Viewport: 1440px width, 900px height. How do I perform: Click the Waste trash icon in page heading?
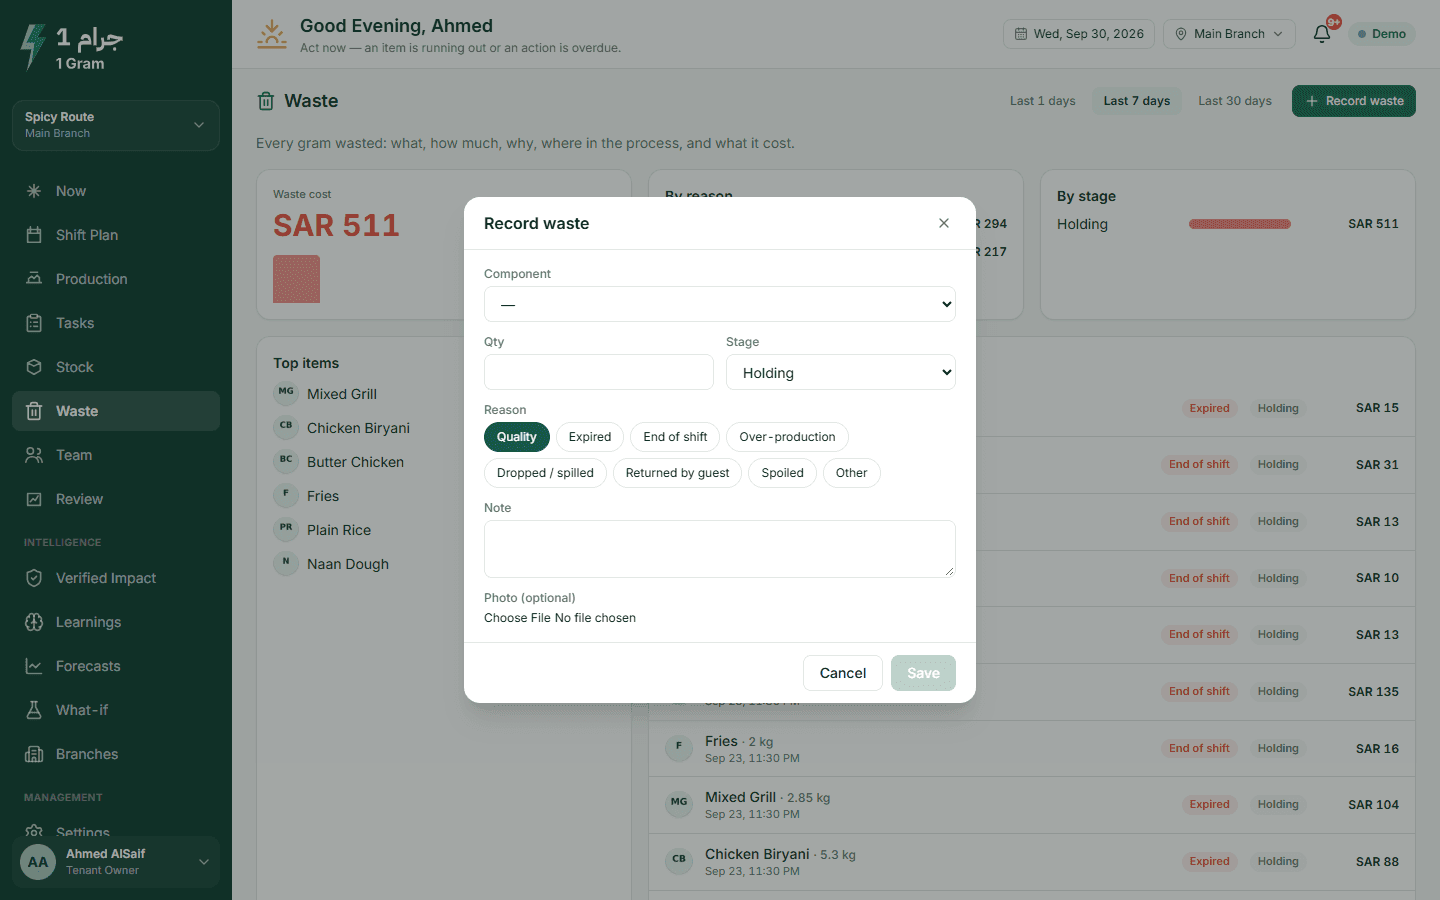click(x=266, y=101)
